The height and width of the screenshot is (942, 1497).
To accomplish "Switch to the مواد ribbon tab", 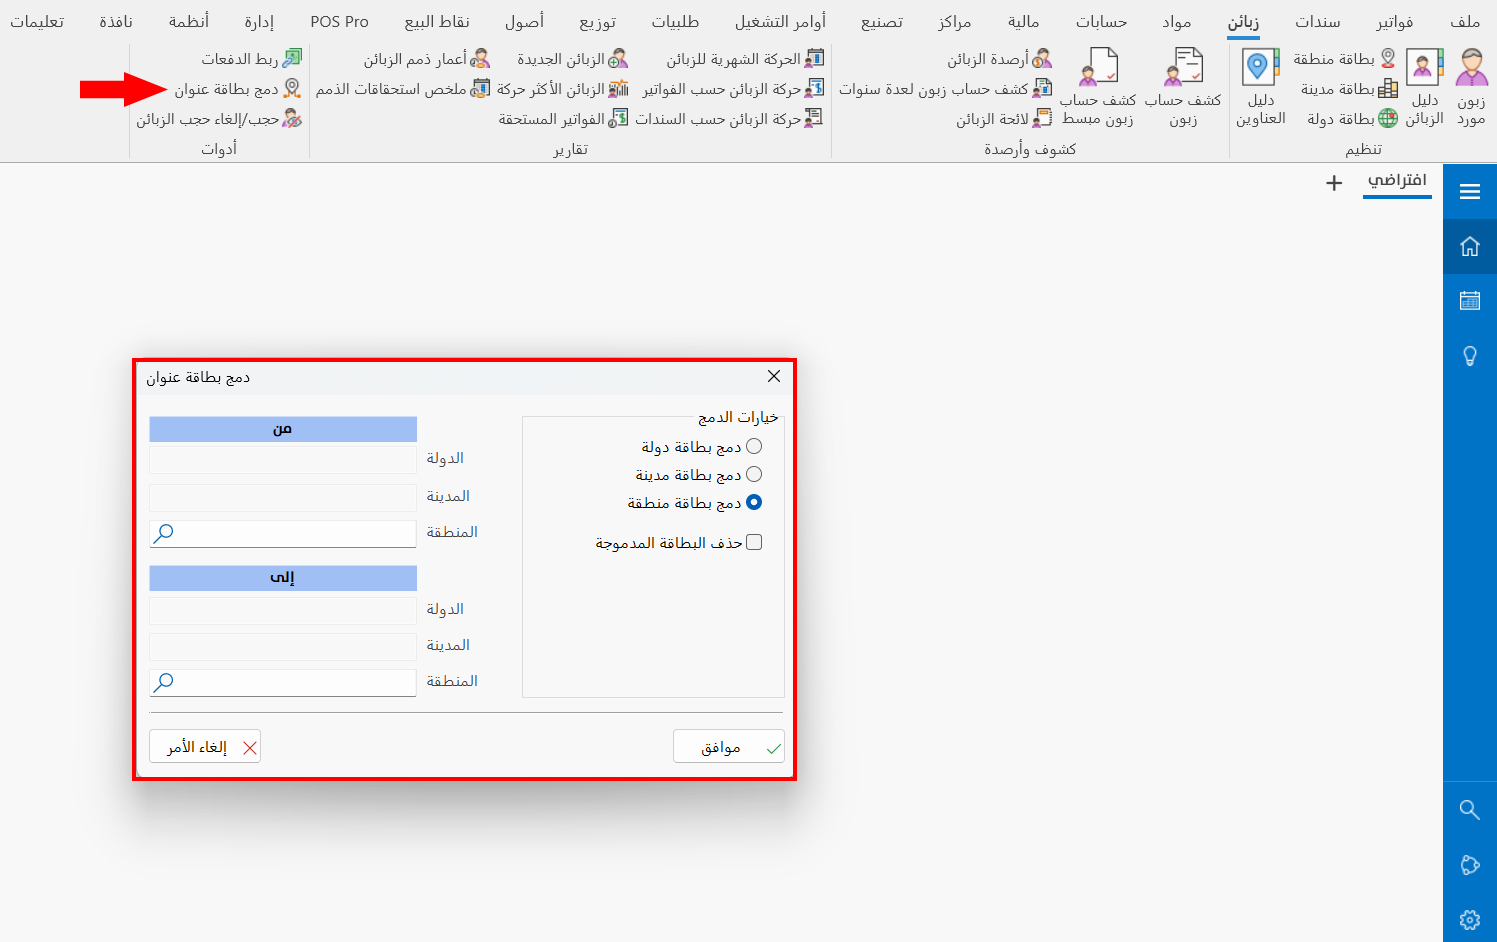I will (1176, 20).
